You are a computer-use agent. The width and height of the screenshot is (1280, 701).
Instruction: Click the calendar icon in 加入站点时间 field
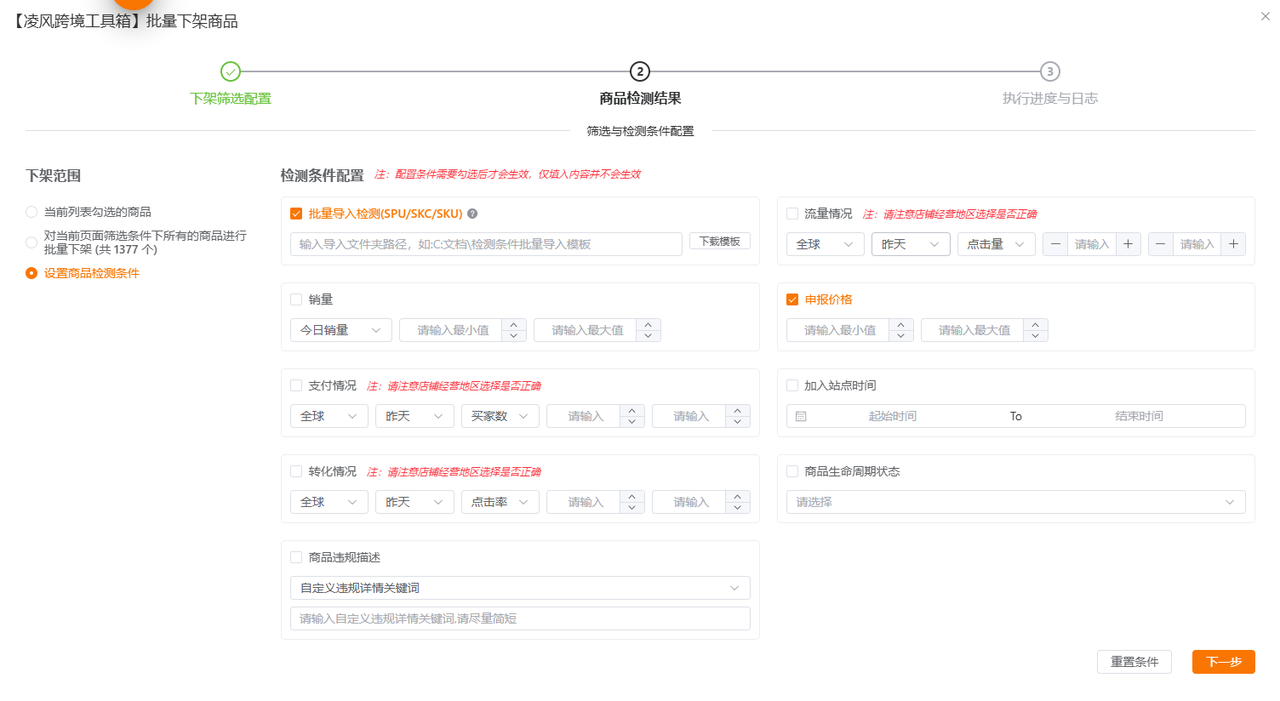pos(801,416)
